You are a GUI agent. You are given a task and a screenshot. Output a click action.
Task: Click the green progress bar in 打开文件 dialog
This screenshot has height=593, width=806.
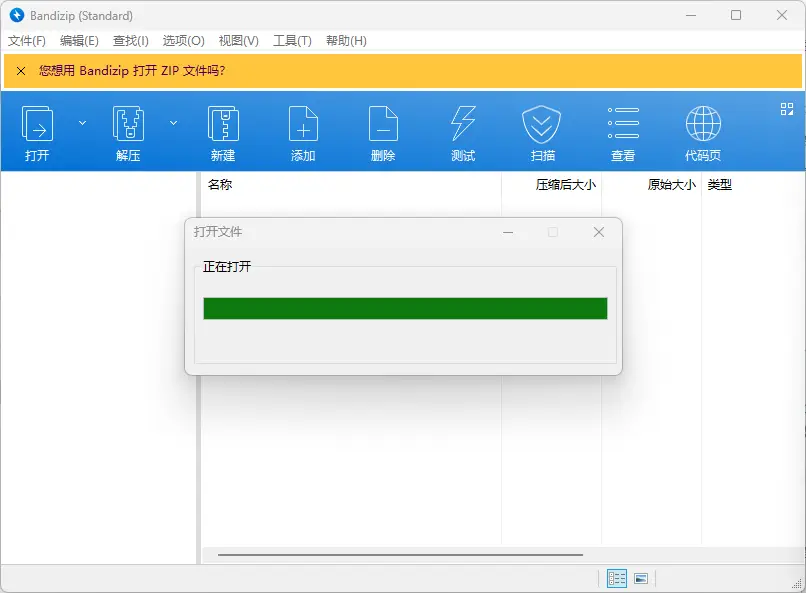point(405,308)
